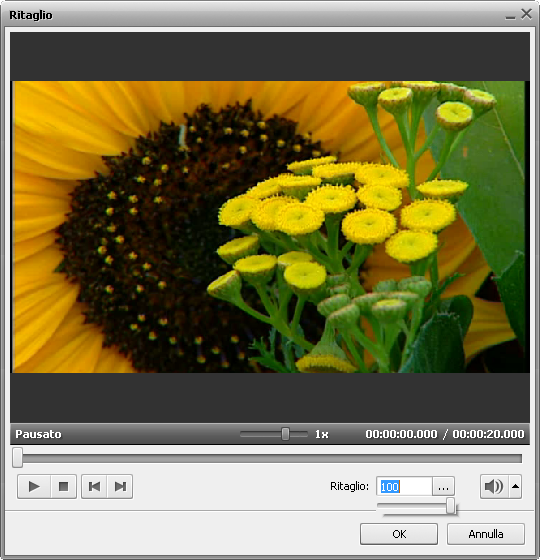540x560 pixels.
Task: Click the playback speed slider handle
Action: click(x=285, y=434)
